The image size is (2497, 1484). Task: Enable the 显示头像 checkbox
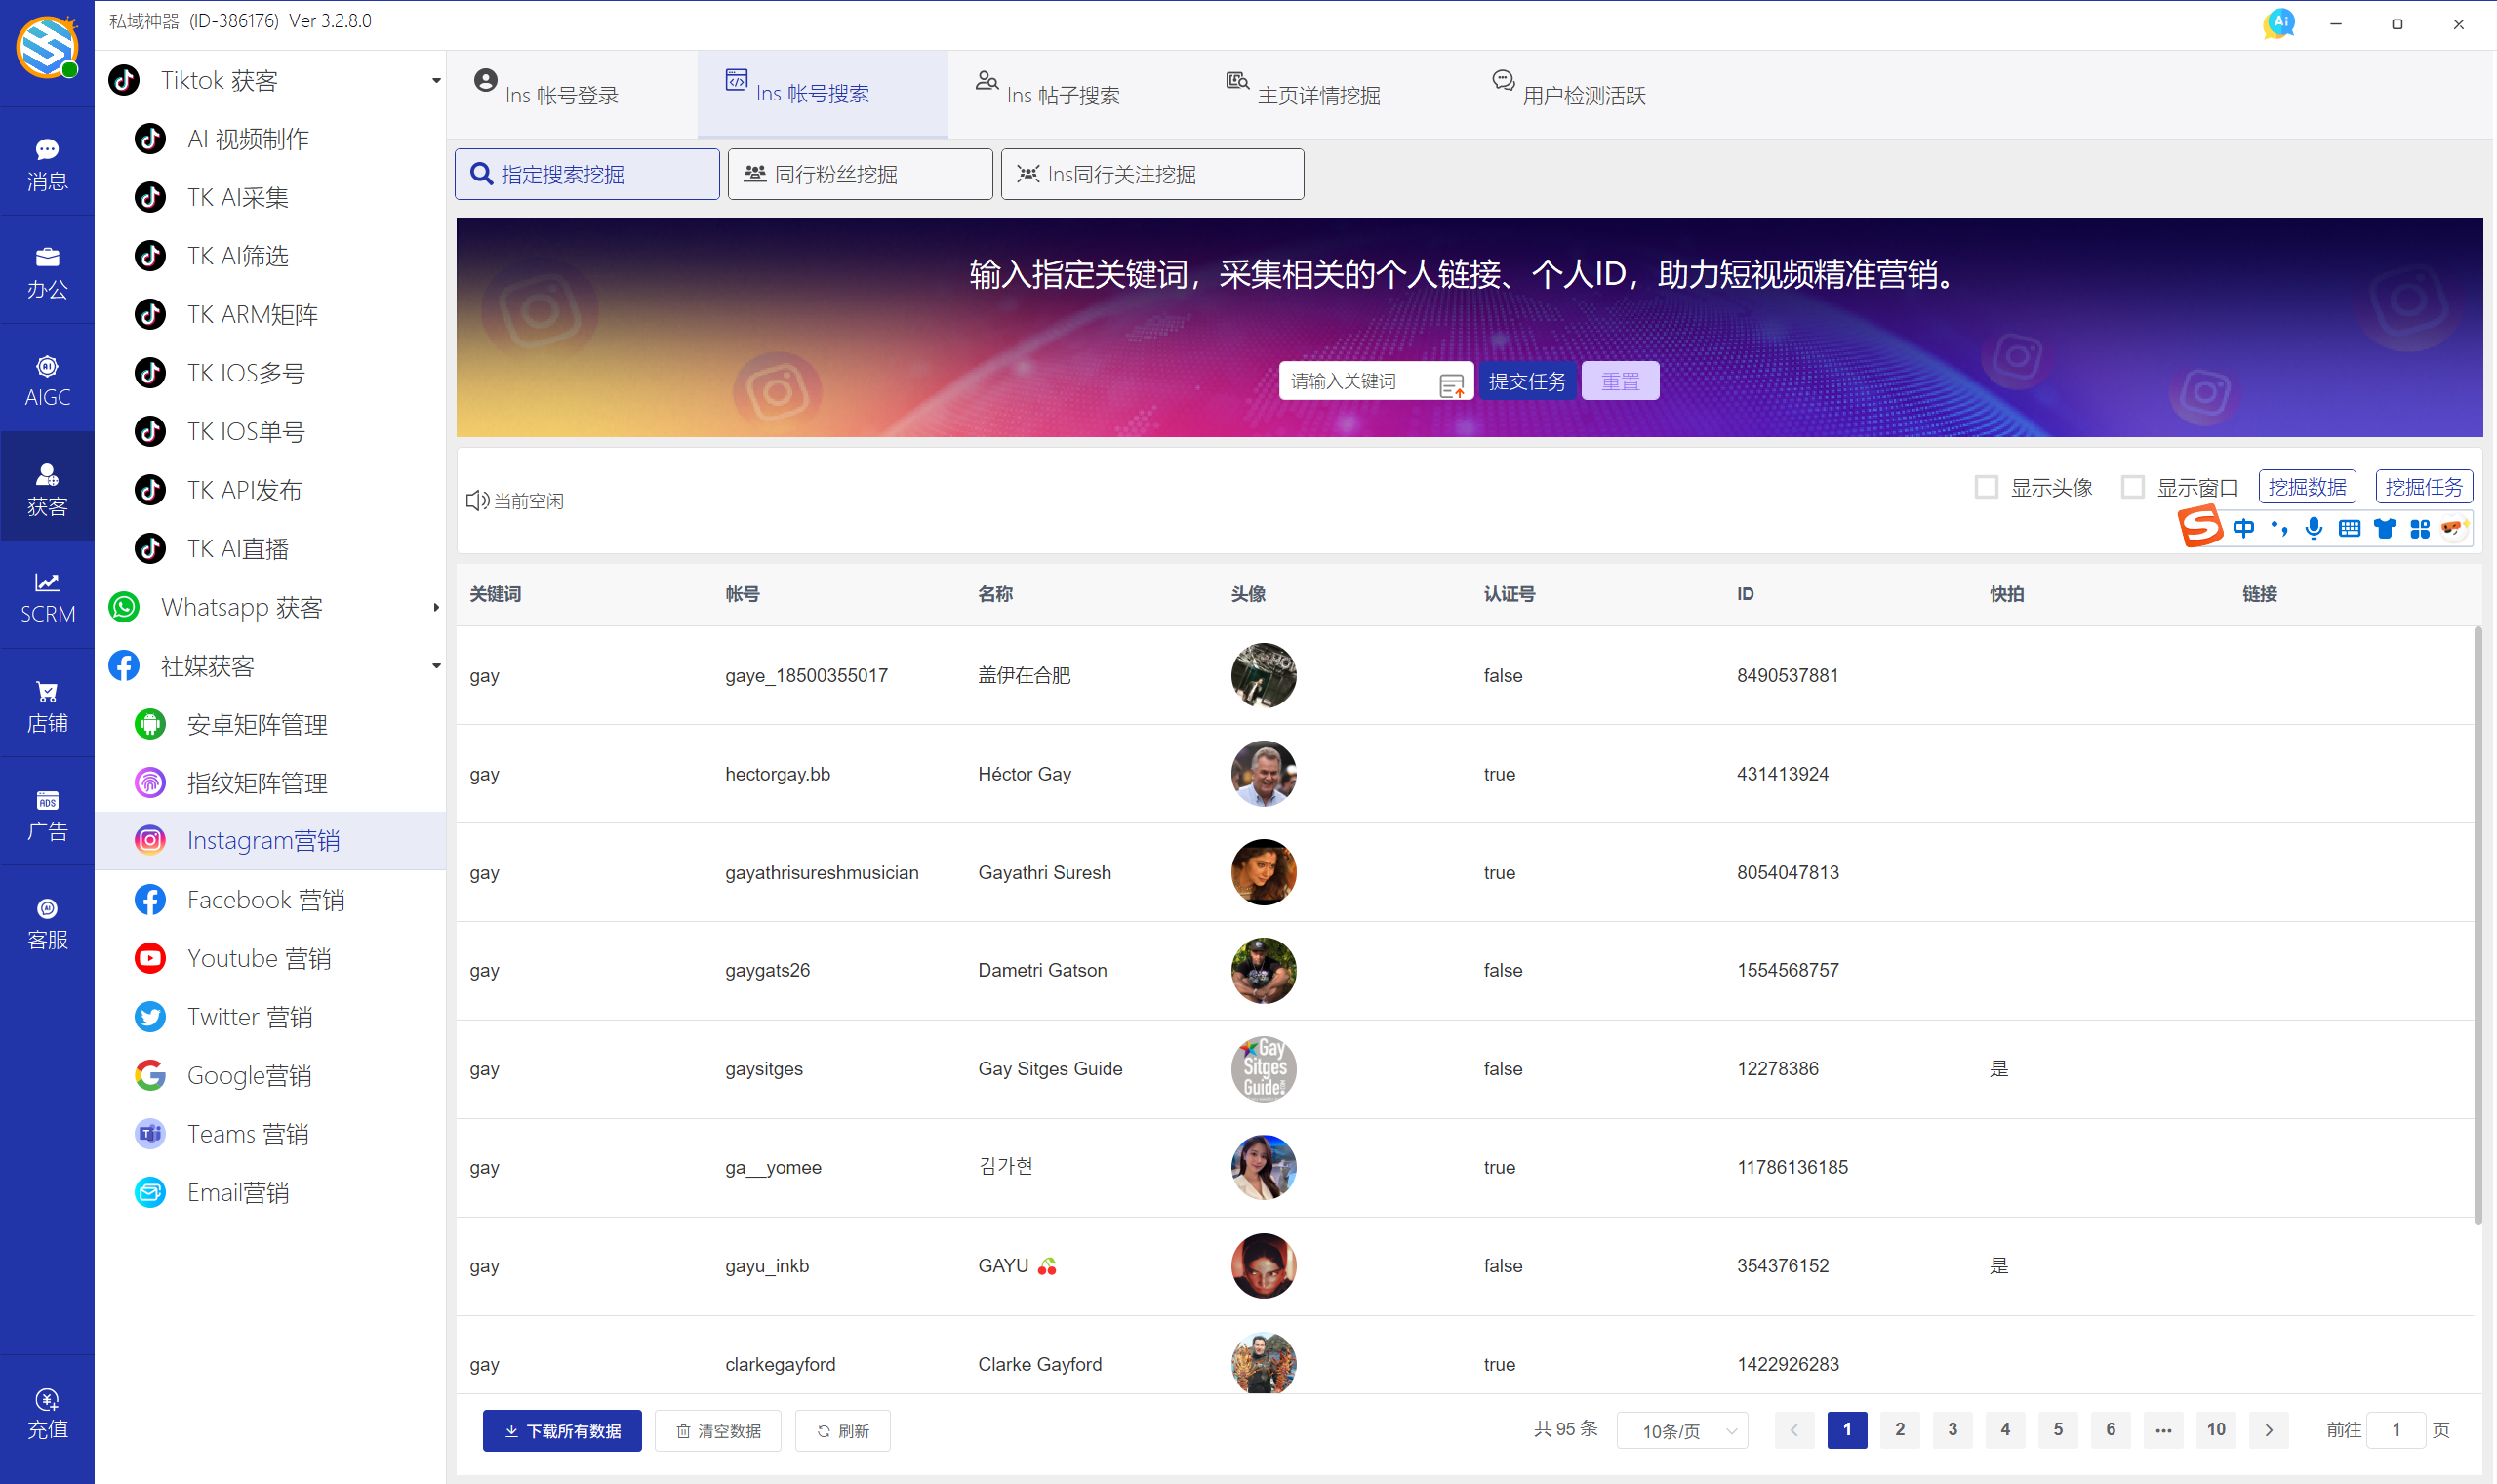(1986, 486)
